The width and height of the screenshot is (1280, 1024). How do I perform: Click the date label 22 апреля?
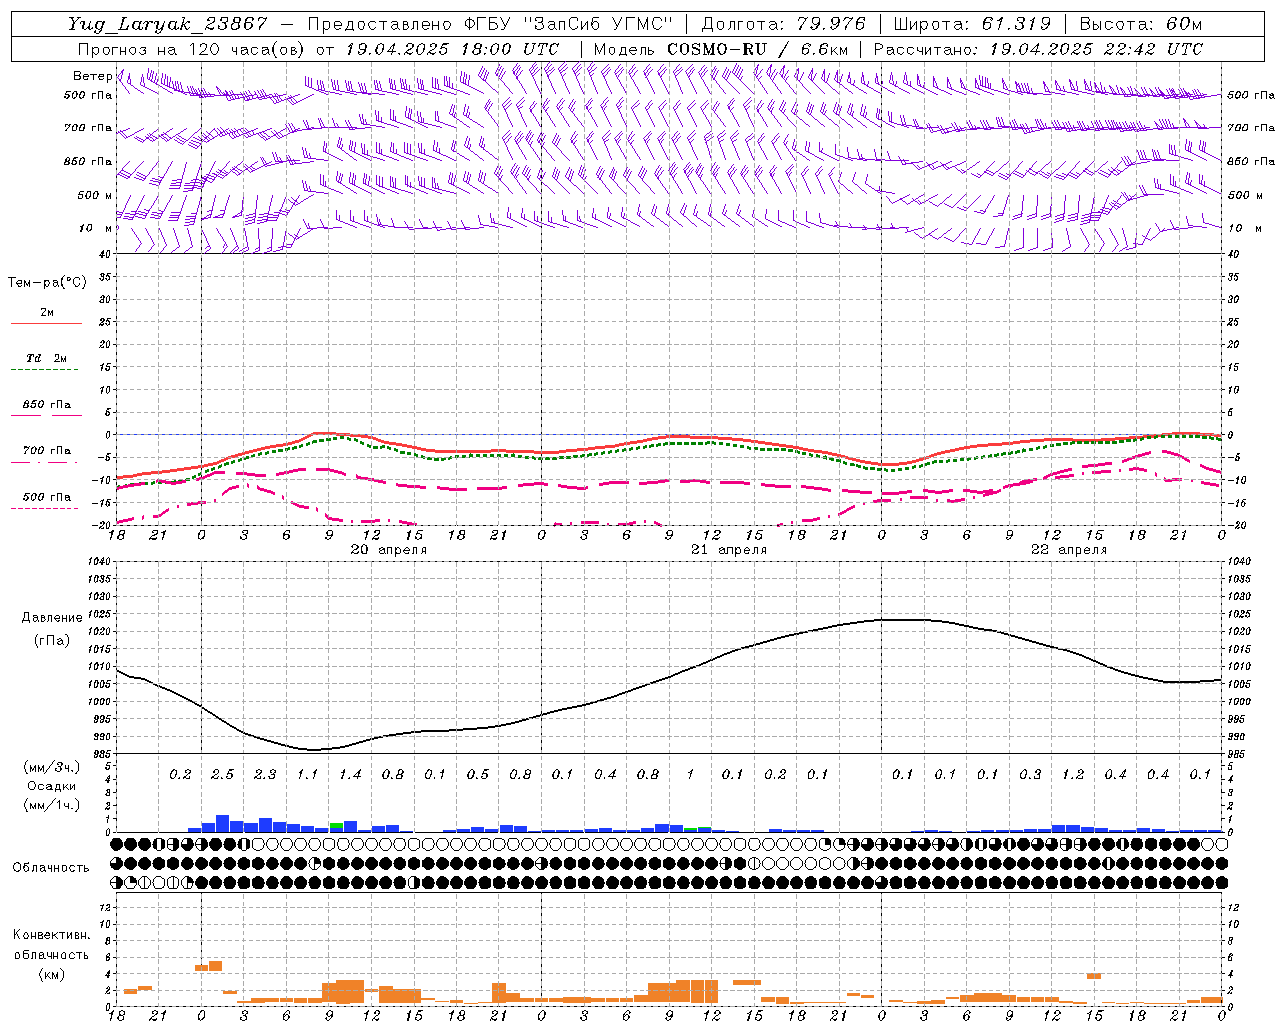point(1069,550)
